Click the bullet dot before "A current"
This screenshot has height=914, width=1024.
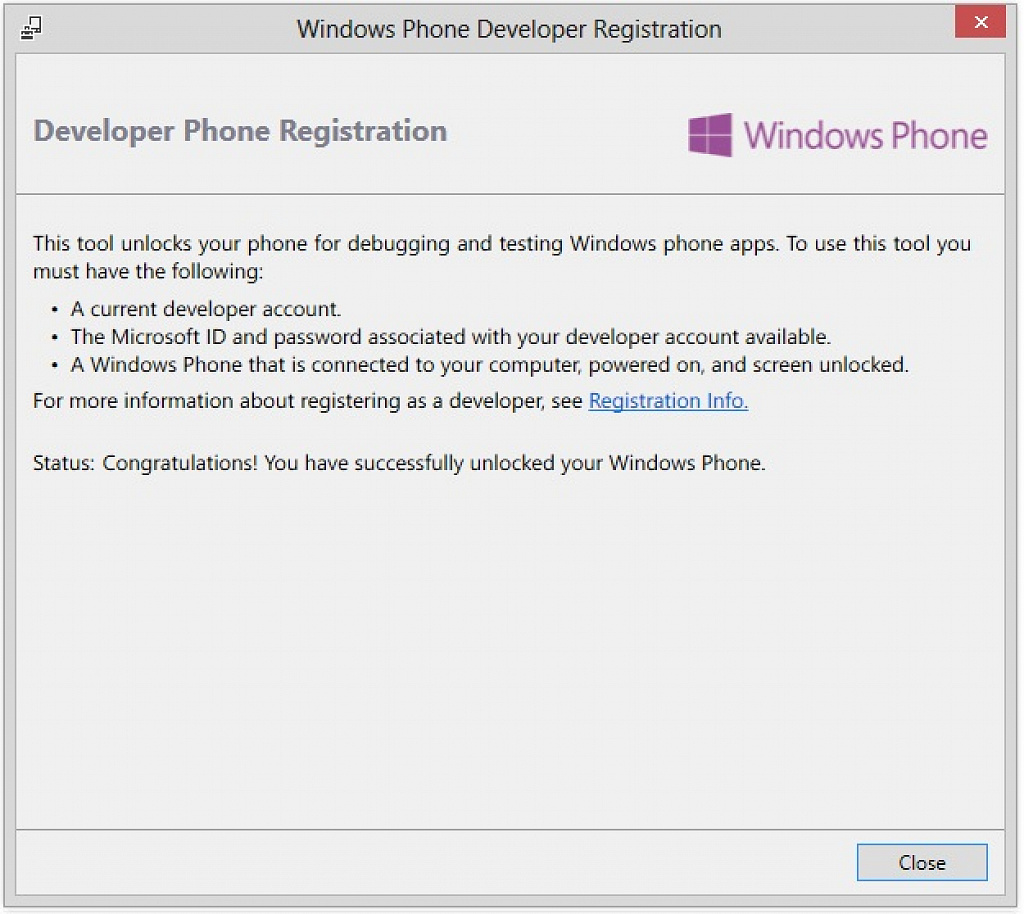coord(55,309)
